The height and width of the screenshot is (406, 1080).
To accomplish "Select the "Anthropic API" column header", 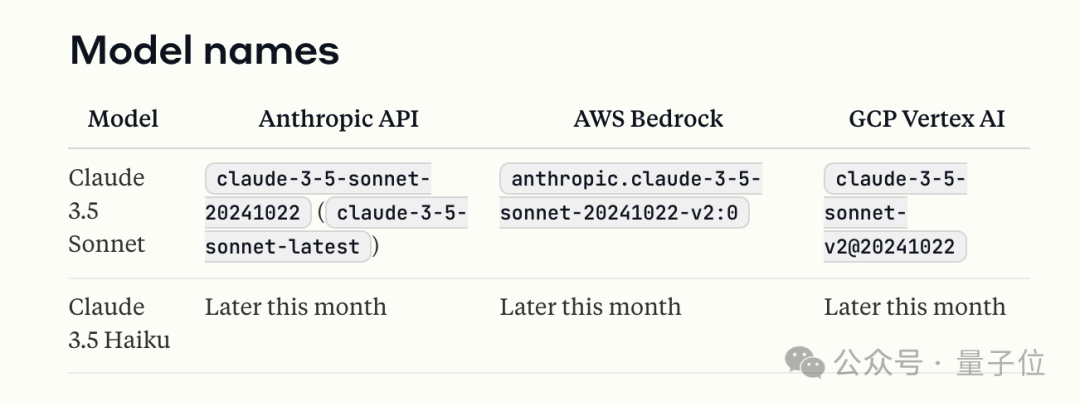I will [338, 119].
